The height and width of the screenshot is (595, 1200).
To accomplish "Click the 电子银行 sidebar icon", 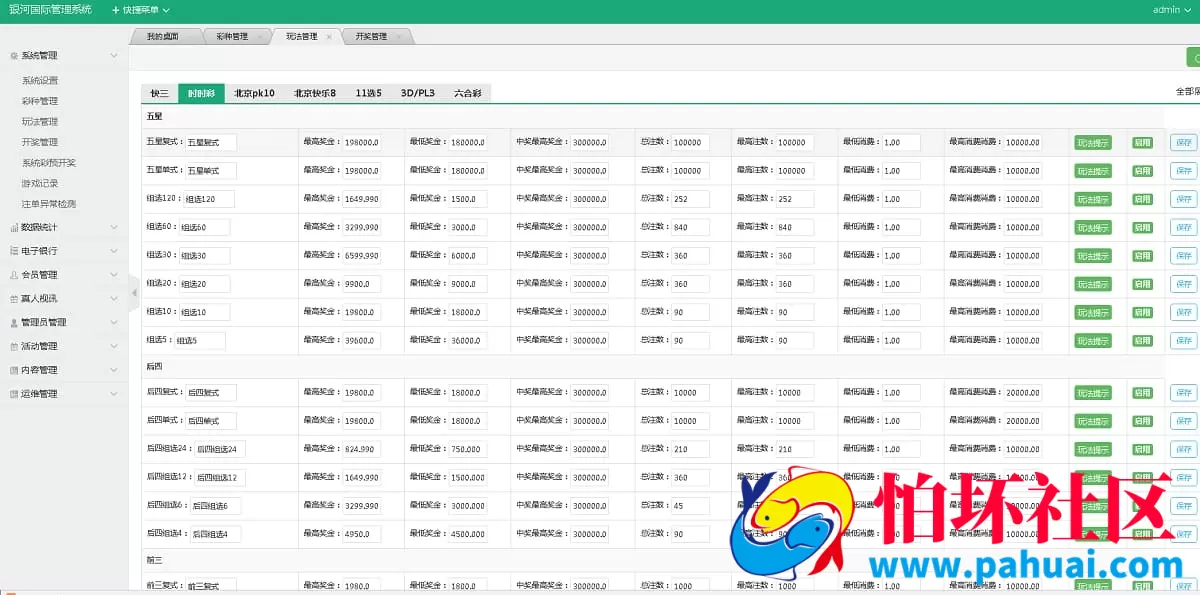I will pos(13,251).
